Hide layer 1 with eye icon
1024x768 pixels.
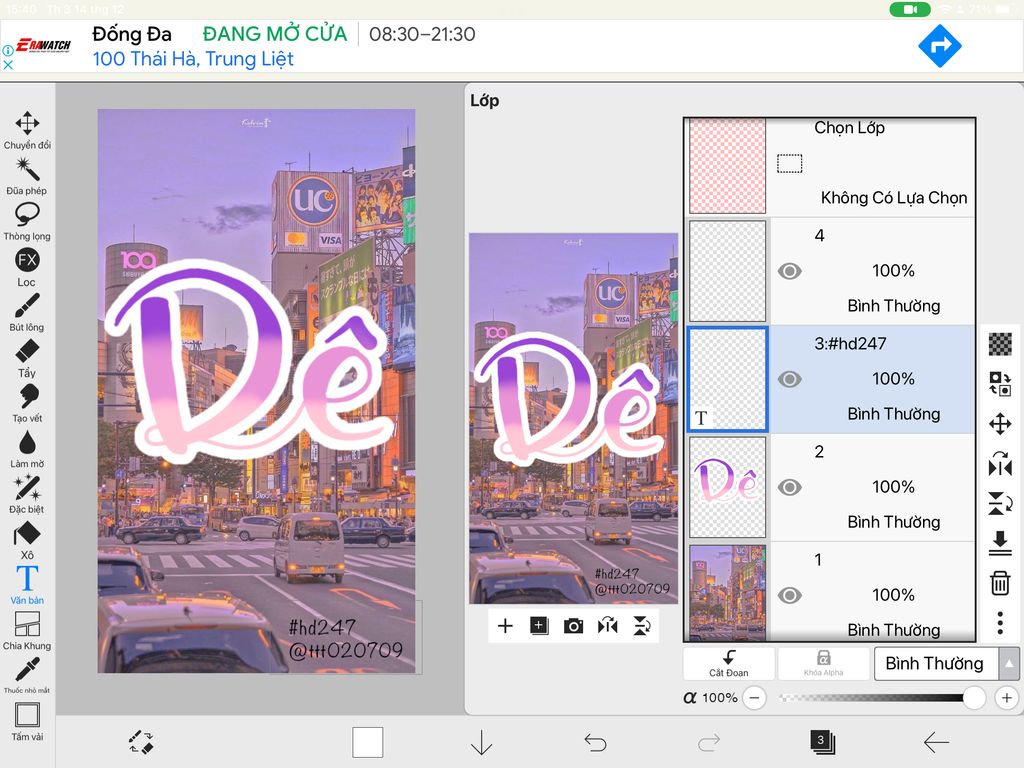click(x=790, y=596)
